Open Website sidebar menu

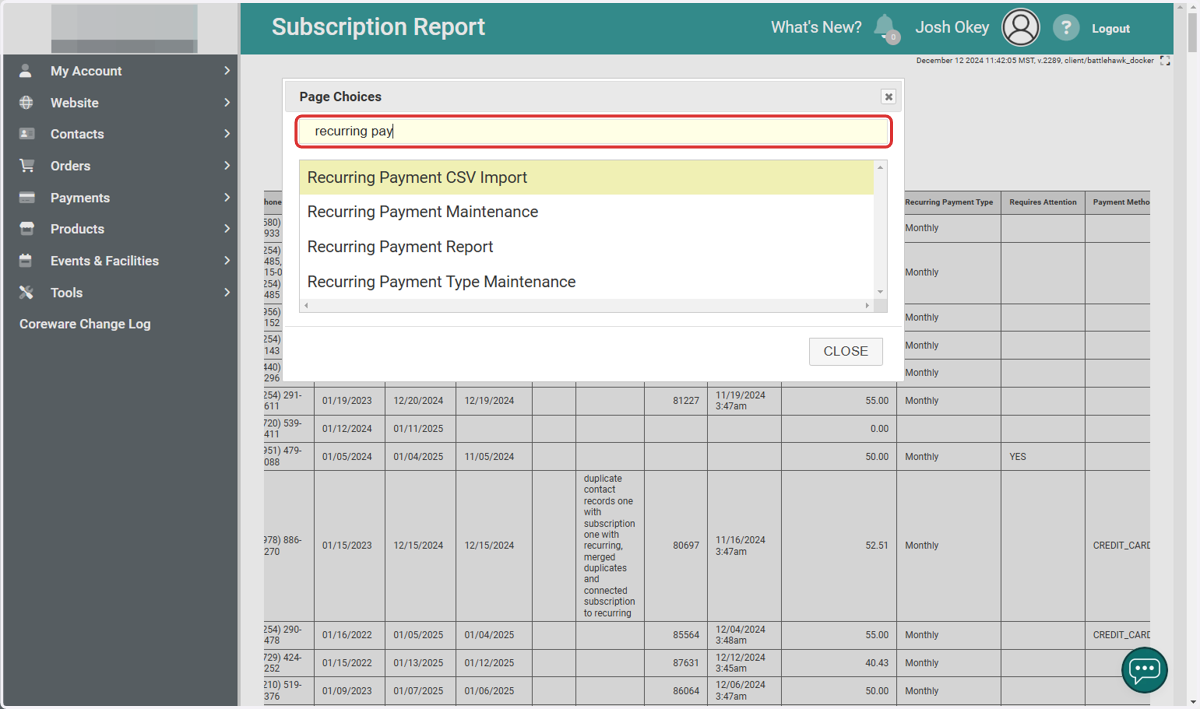point(120,103)
